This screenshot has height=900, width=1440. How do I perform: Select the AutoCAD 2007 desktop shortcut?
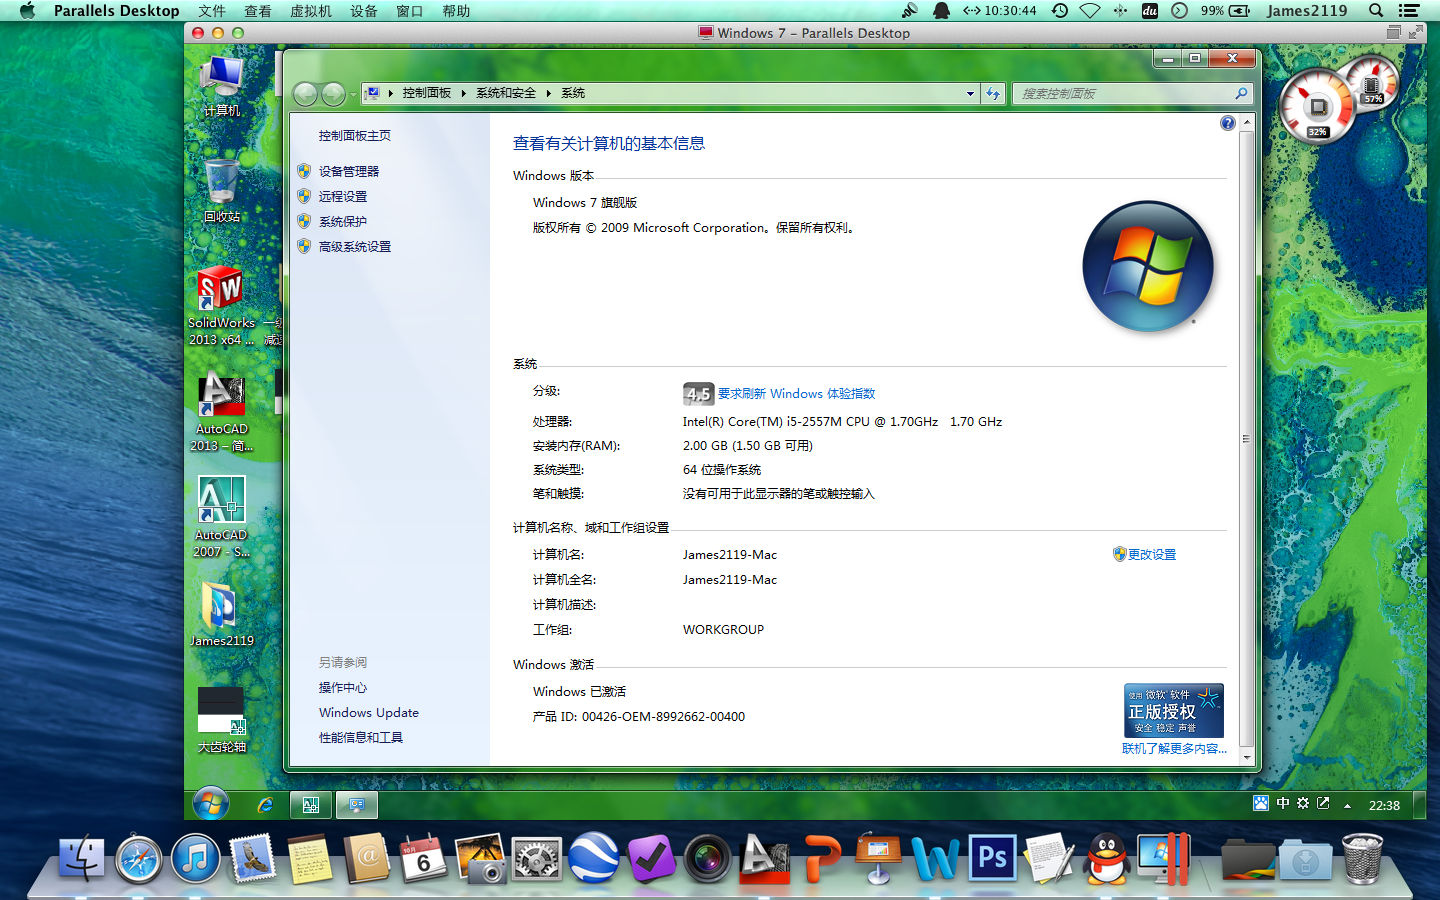222,518
